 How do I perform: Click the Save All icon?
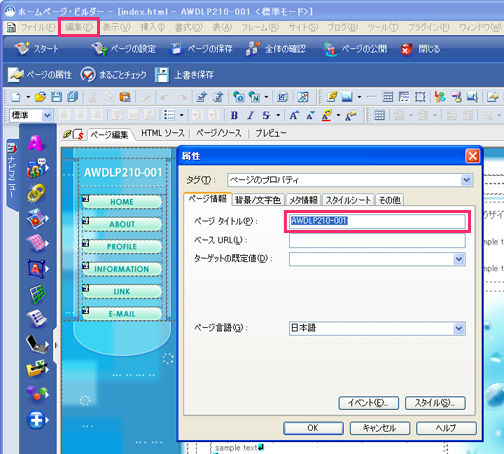pos(72,97)
